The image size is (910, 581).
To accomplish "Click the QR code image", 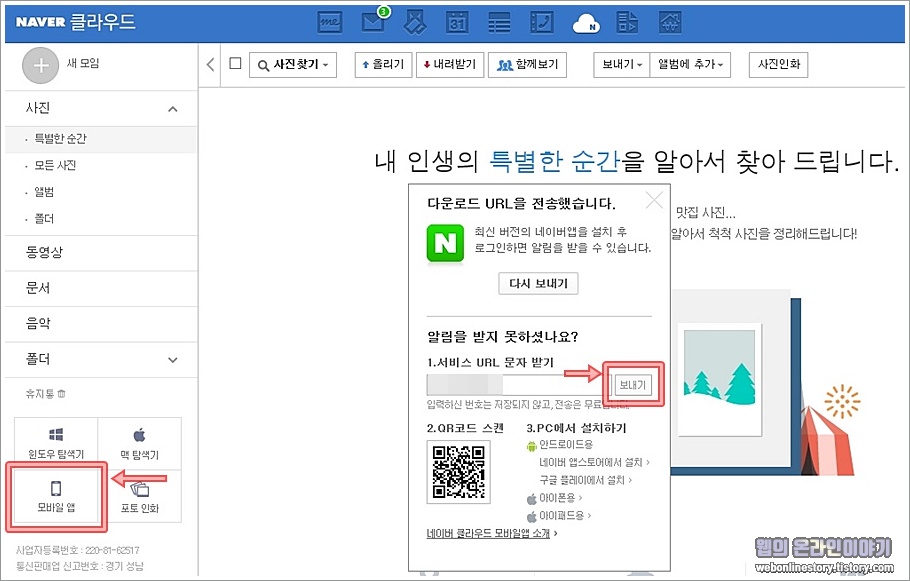I will (458, 472).
